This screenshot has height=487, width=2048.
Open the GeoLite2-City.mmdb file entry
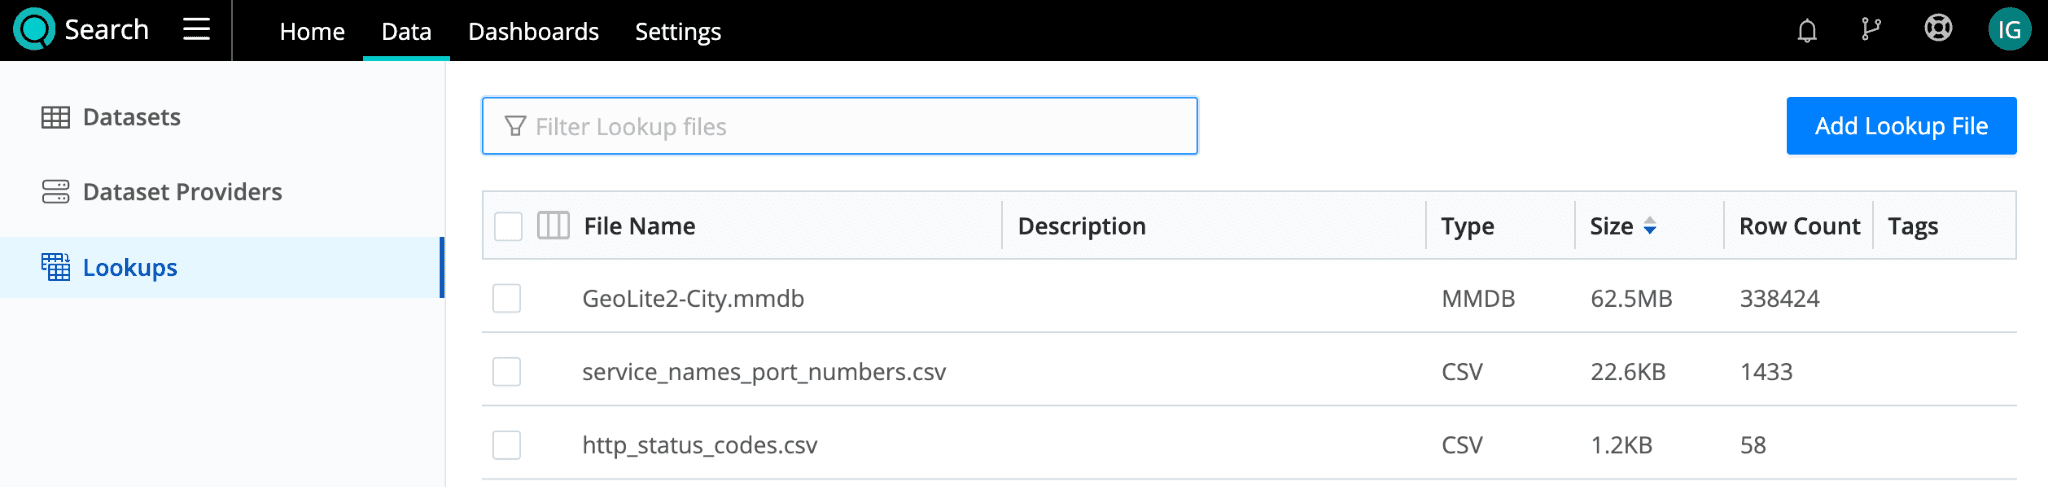(x=693, y=299)
